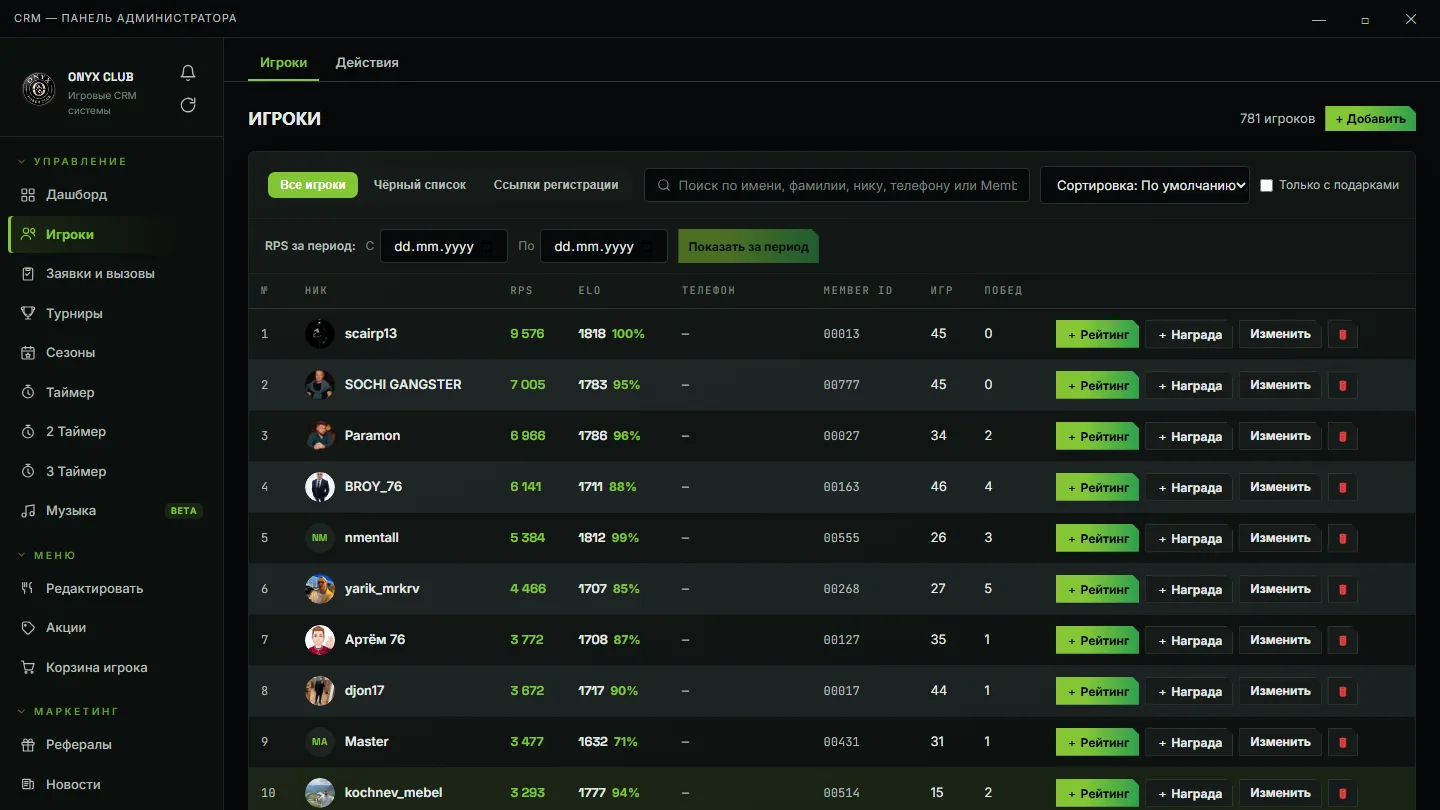Click the calendar icon next to Сезоны
Screen dimensions: 1440x810
point(28,353)
